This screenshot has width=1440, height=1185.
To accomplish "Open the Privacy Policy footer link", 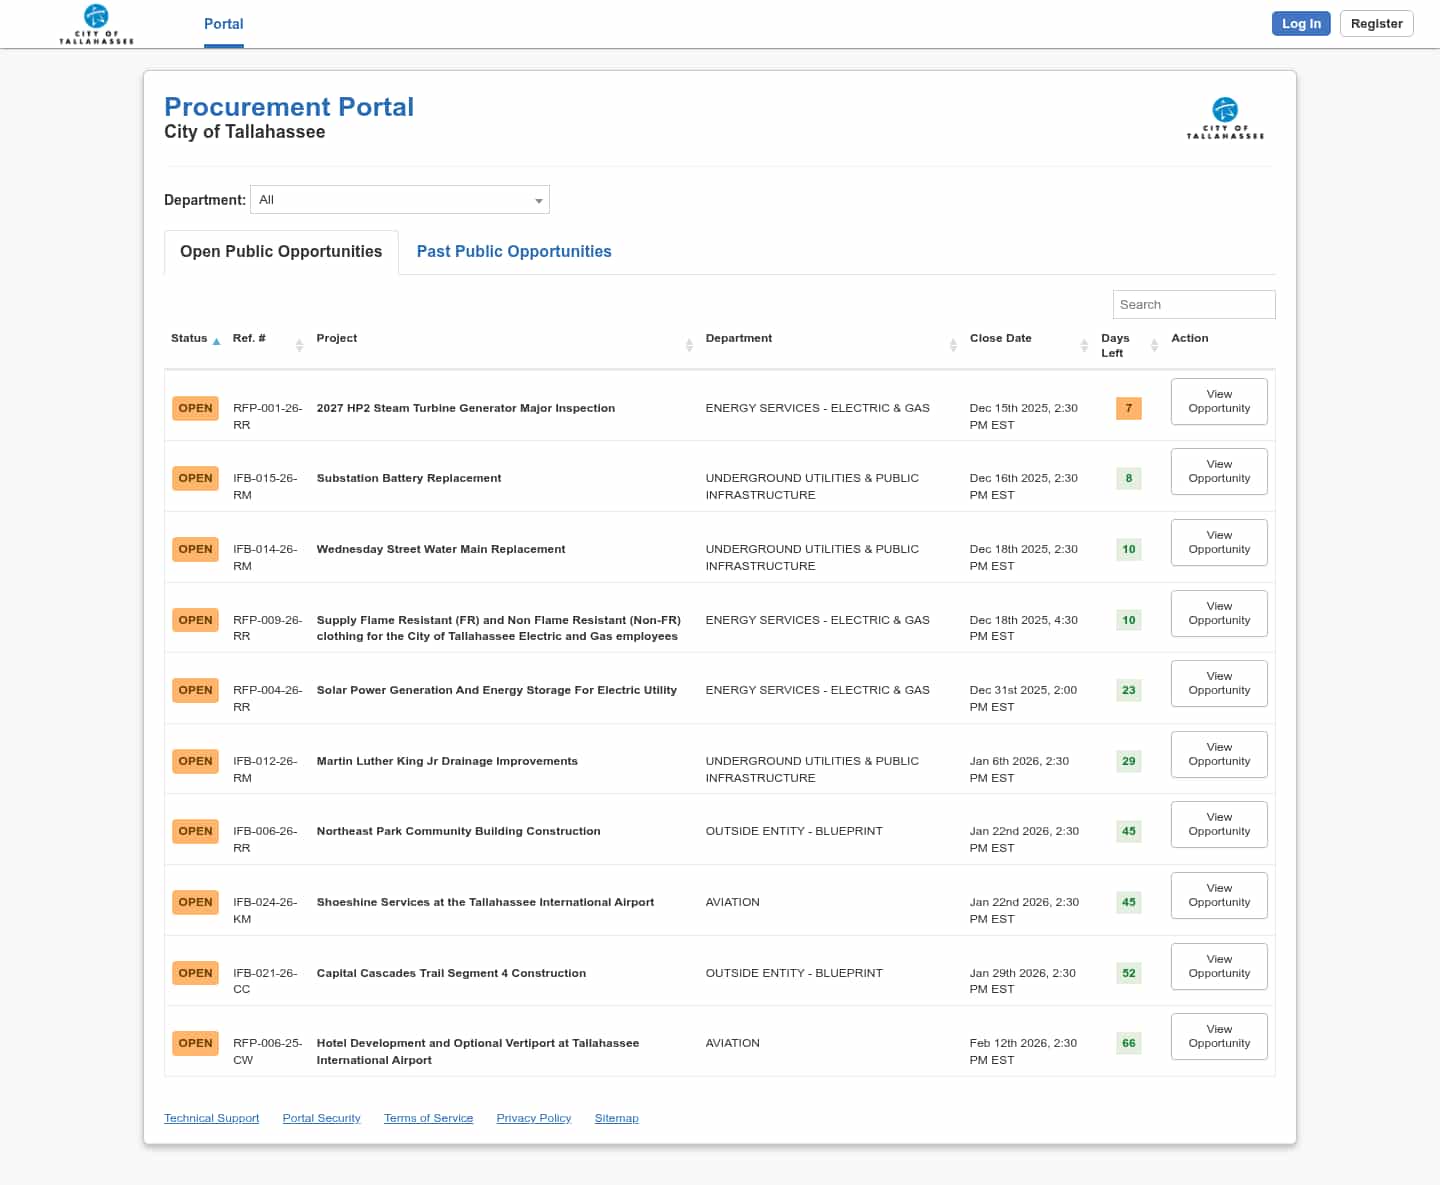I will click(x=533, y=1118).
